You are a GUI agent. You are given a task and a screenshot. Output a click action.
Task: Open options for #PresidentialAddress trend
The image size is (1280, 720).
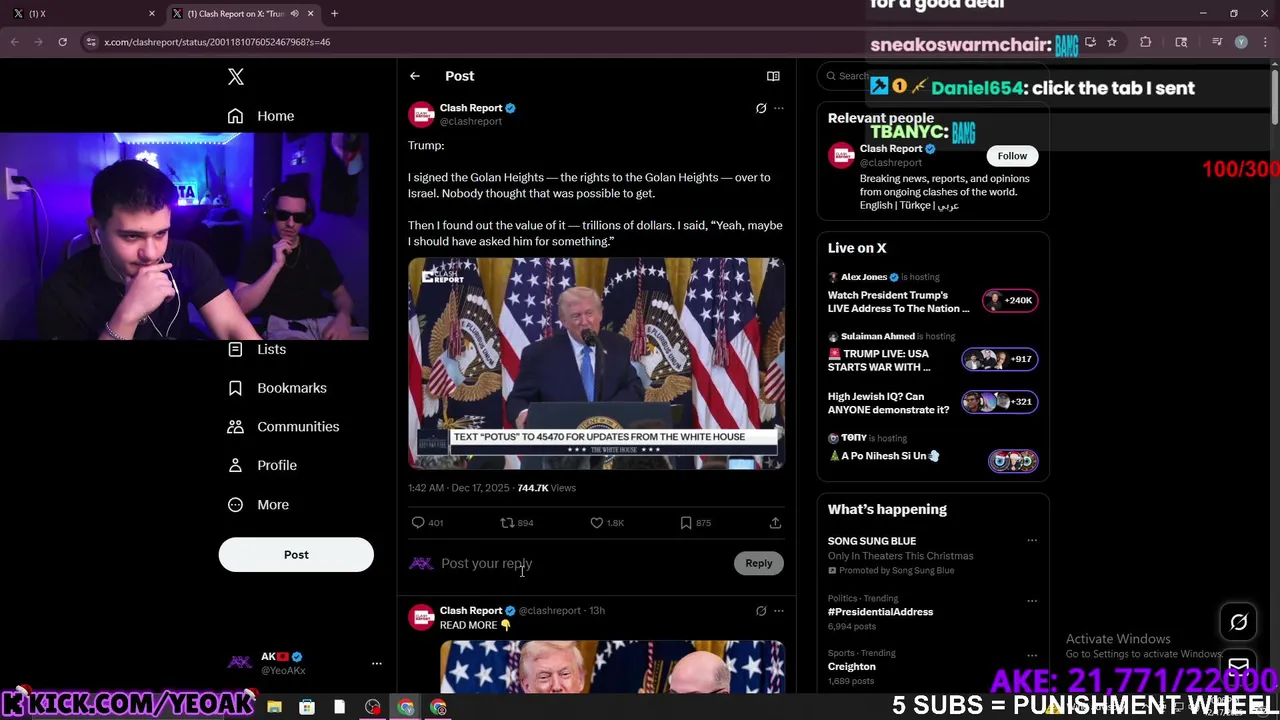(x=1032, y=600)
